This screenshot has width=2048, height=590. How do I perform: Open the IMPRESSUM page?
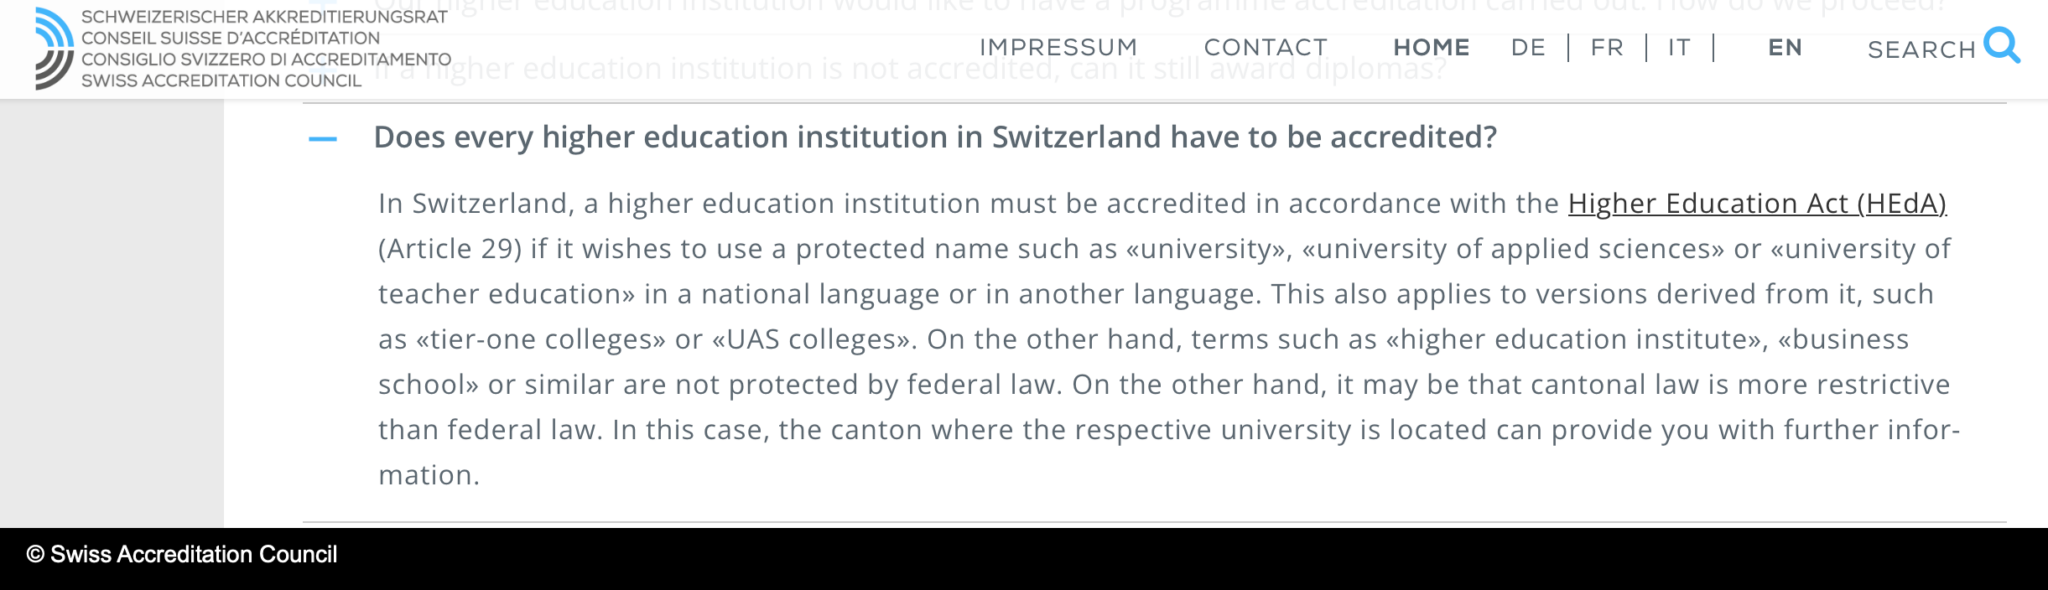click(1058, 47)
